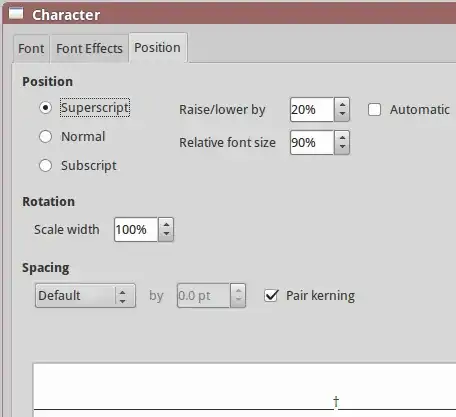Choose the Subscript radio button
The image size is (456, 417).
(x=45, y=166)
